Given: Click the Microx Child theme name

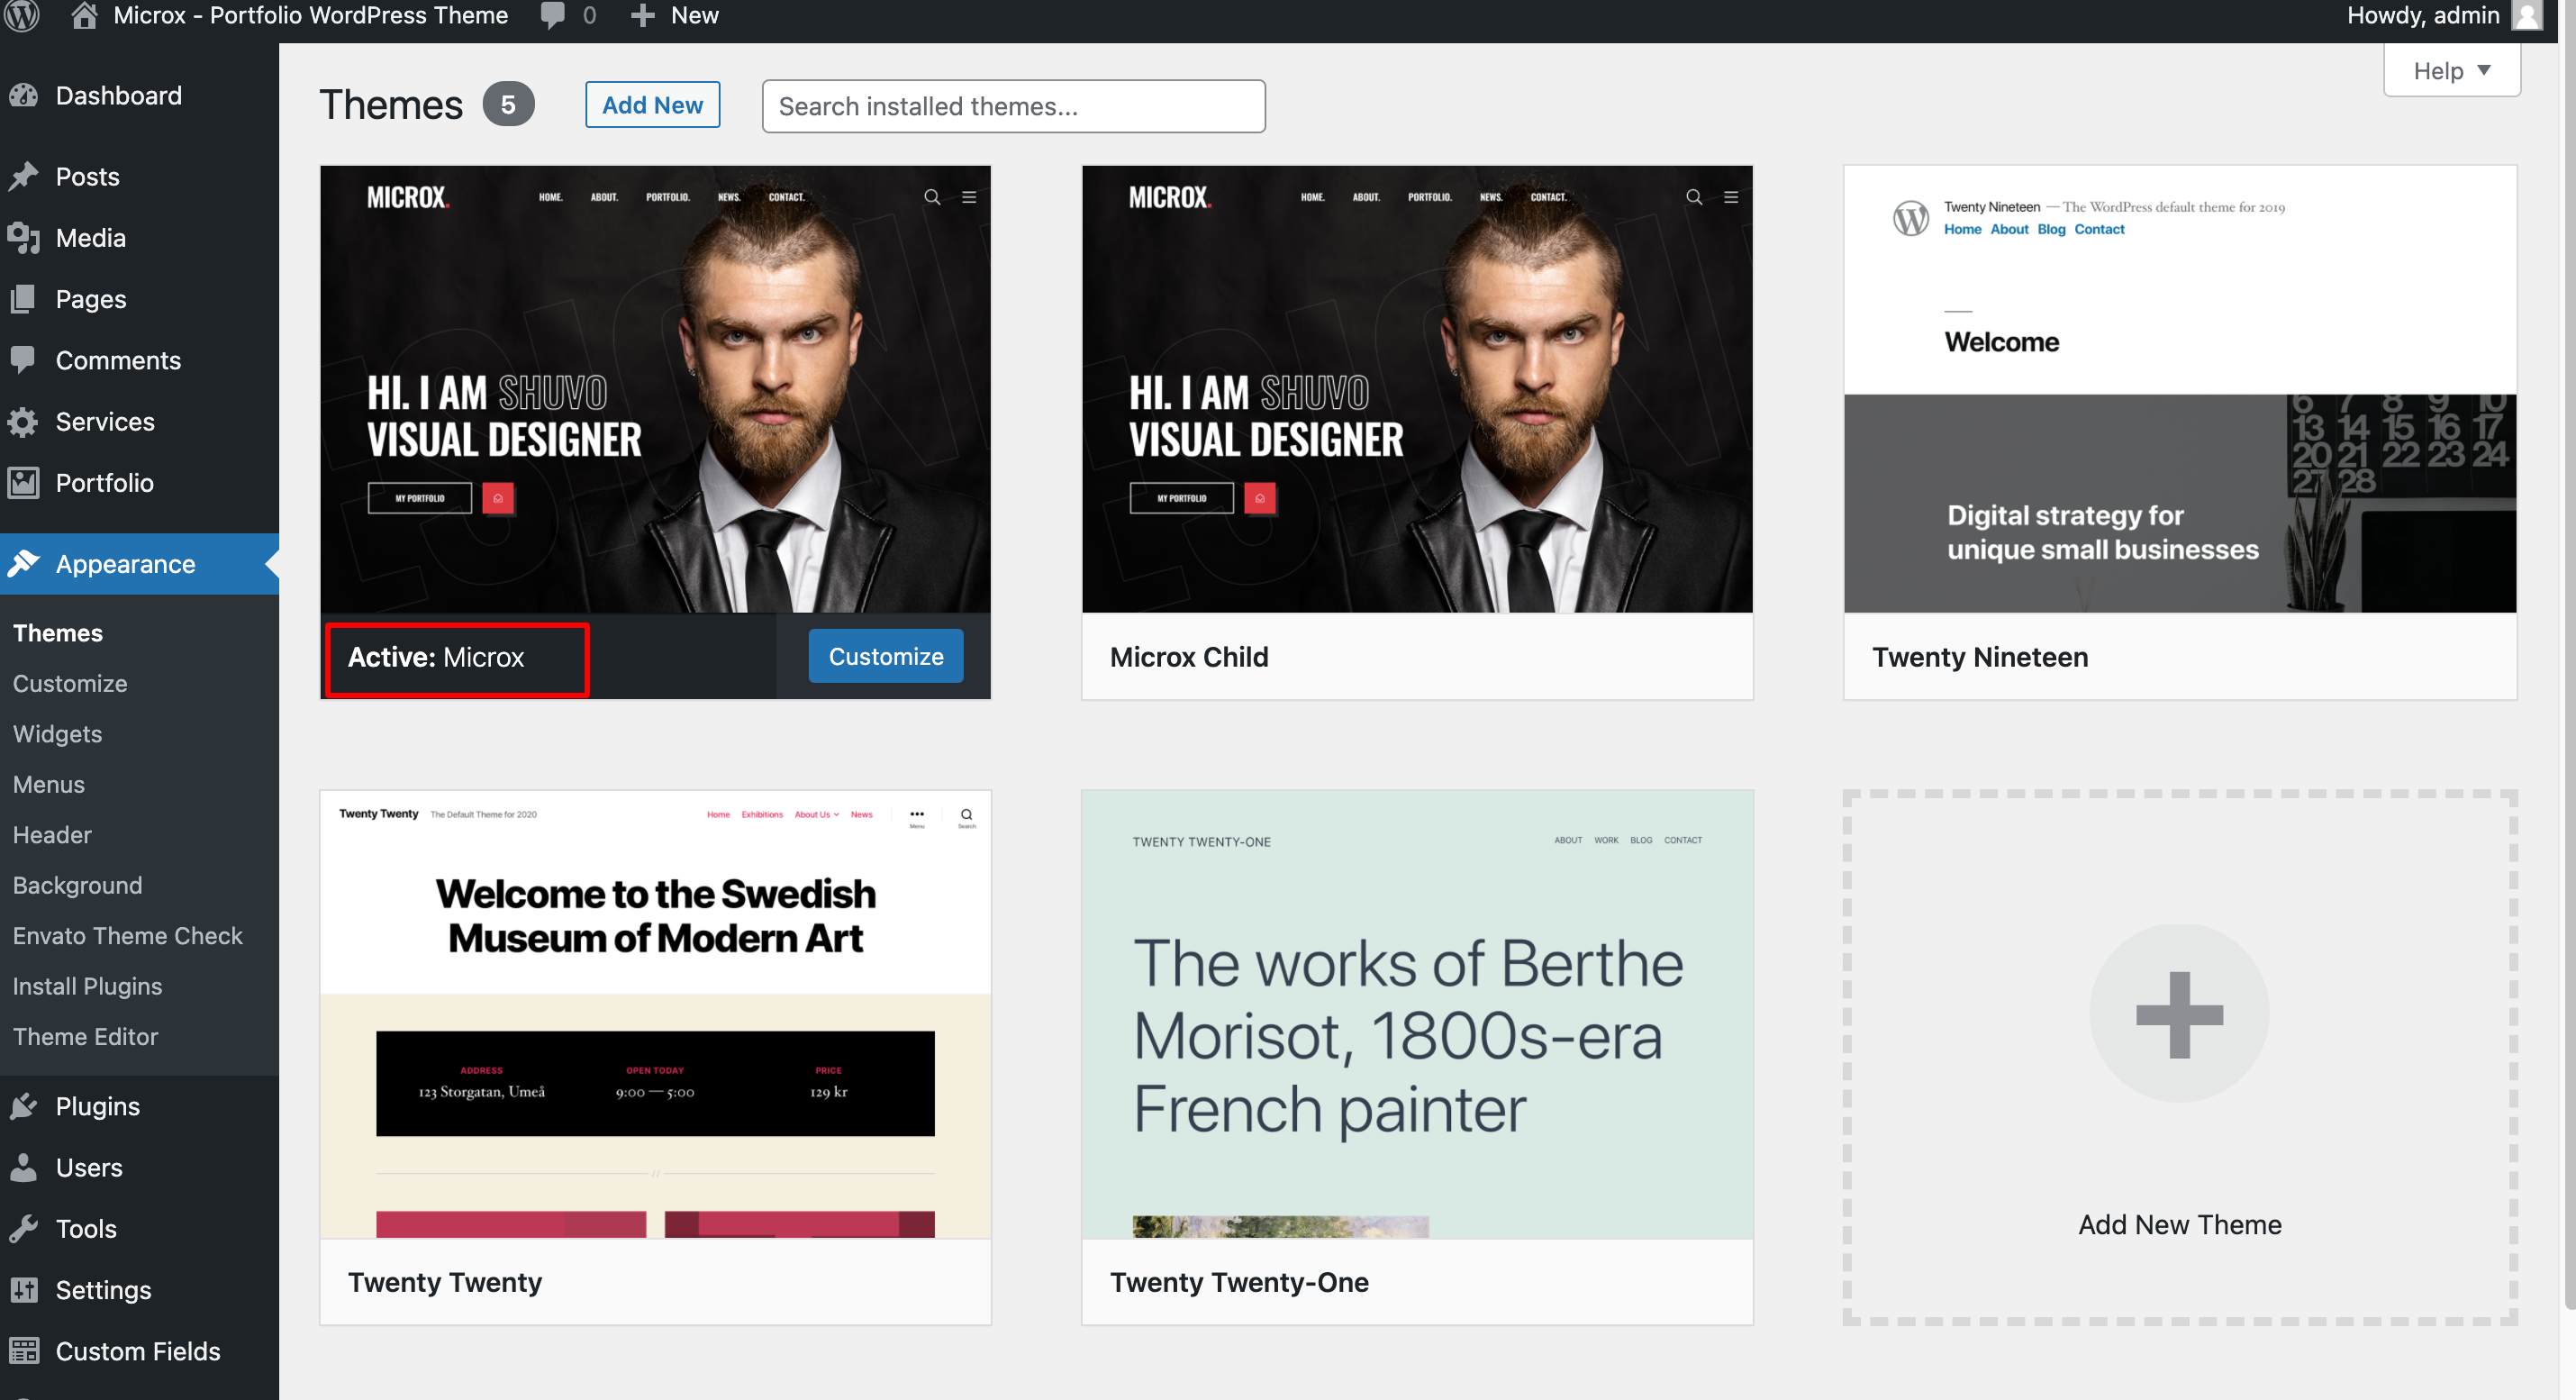Looking at the screenshot, I should pyautogui.click(x=1189, y=657).
